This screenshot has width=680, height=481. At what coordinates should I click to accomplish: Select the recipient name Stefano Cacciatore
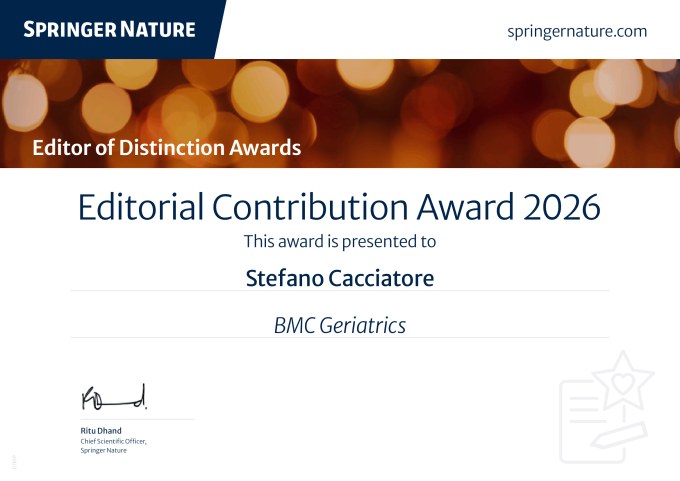pyautogui.click(x=340, y=278)
